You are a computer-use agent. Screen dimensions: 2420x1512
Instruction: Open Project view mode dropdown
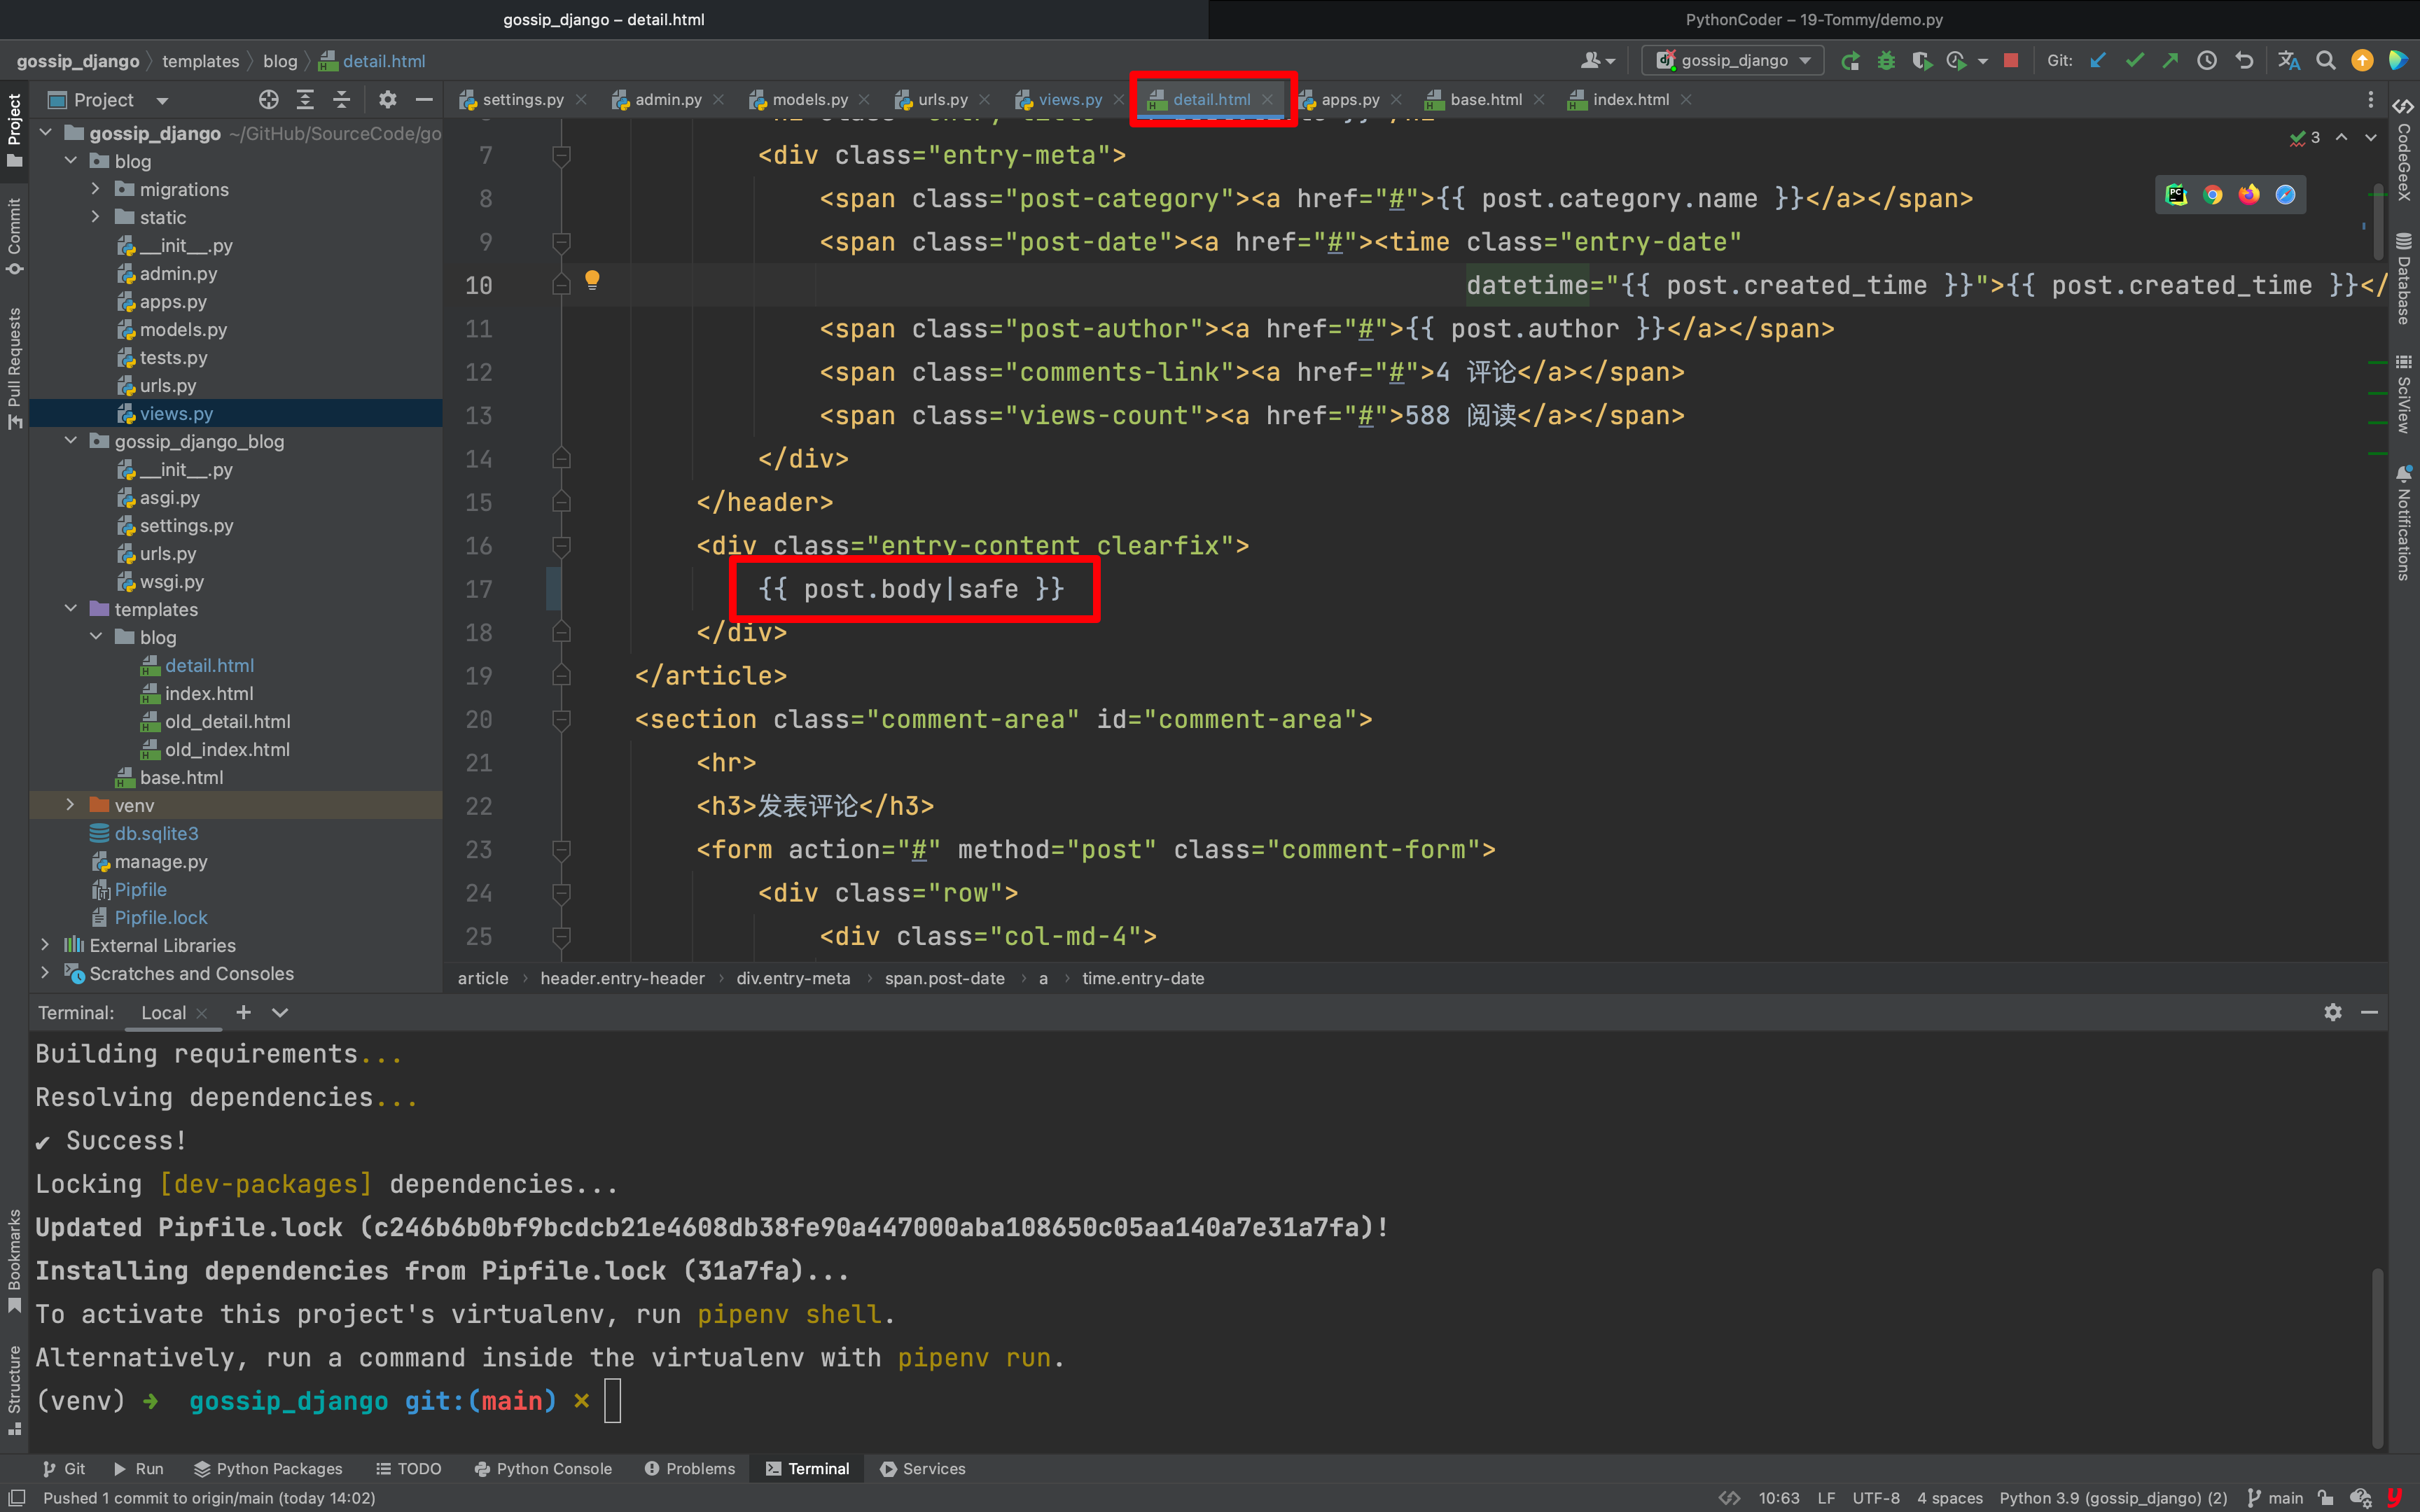[162, 101]
